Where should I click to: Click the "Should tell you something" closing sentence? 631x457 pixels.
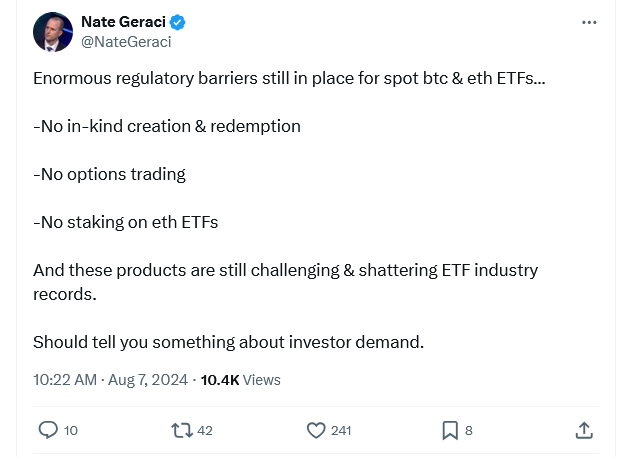[x=229, y=342]
